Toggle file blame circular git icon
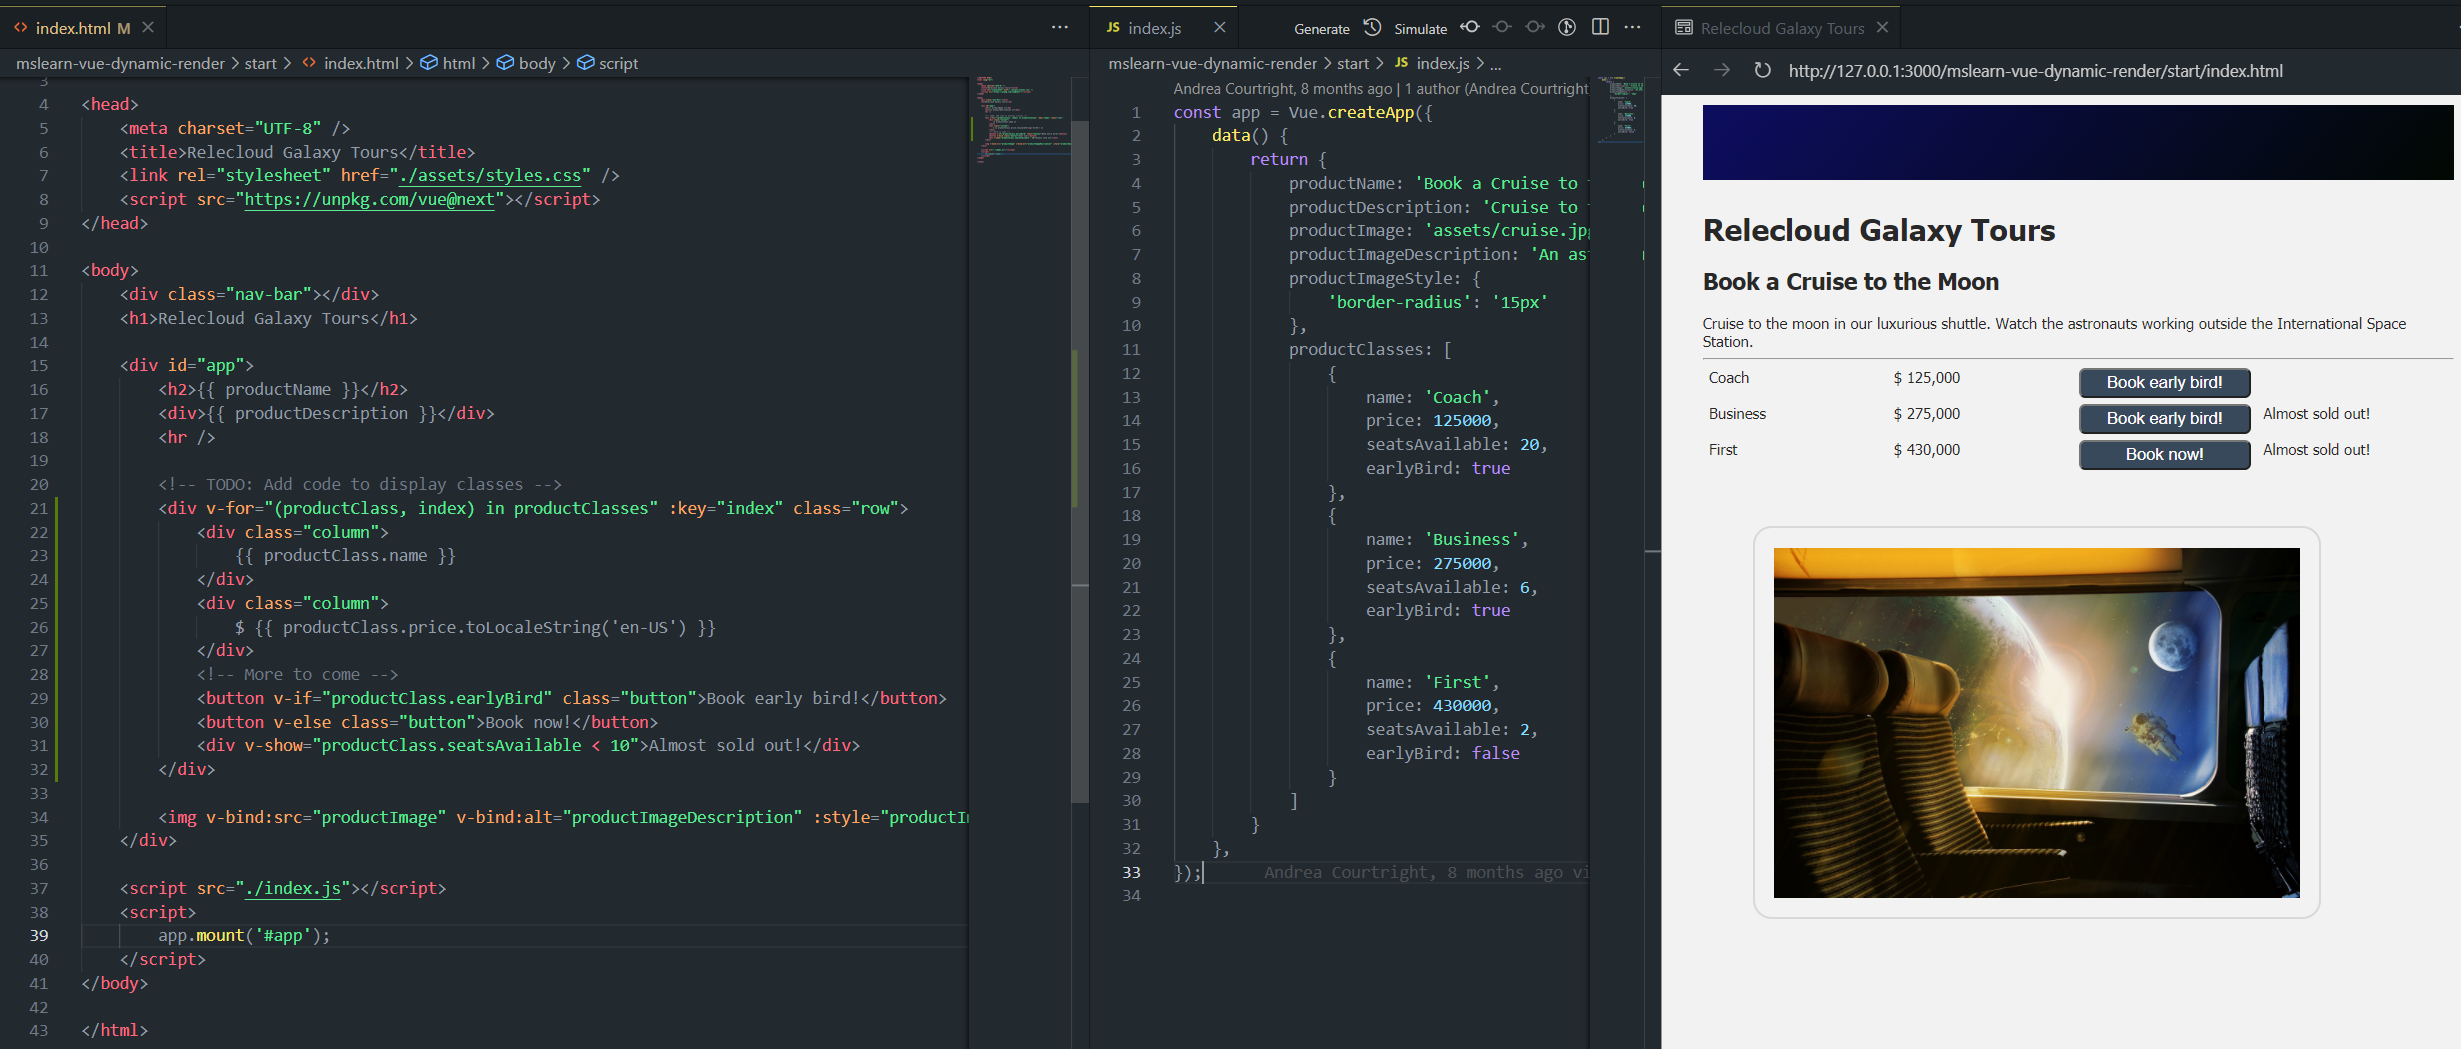The height and width of the screenshot is (1049, 2461). click(1567, 28)
